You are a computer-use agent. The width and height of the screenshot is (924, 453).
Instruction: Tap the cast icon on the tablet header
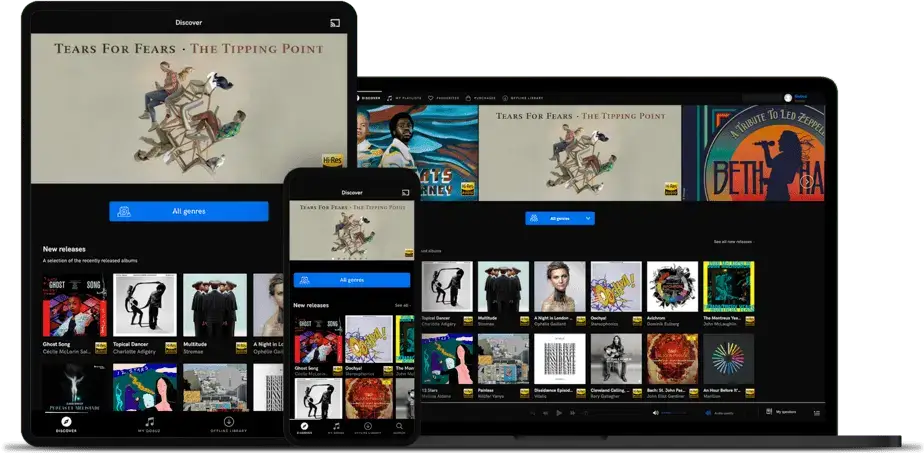334,21
